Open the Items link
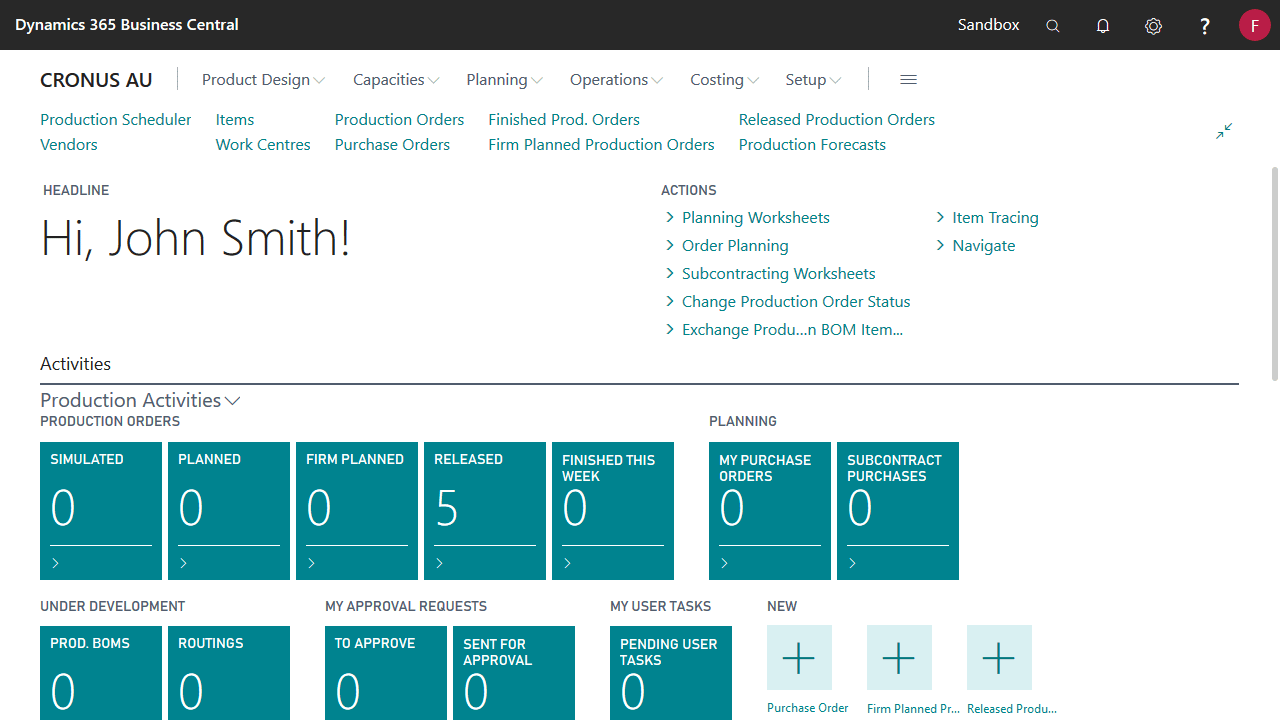The width and height of the screenshot is (1280, 720). coord(235,120)
